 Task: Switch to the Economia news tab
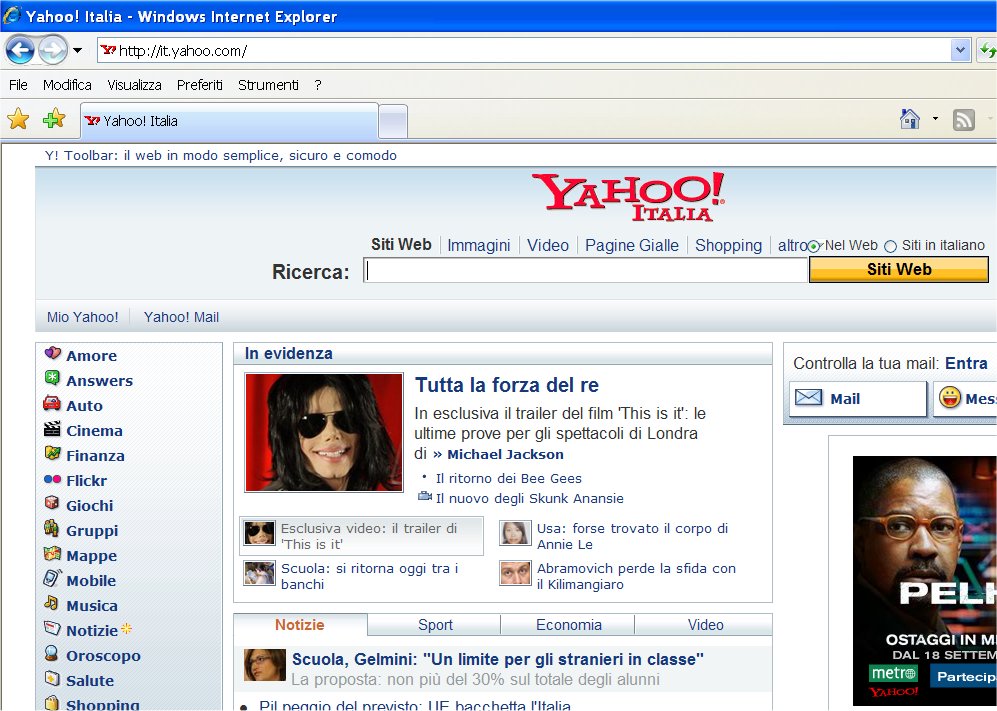pos(568,625)
